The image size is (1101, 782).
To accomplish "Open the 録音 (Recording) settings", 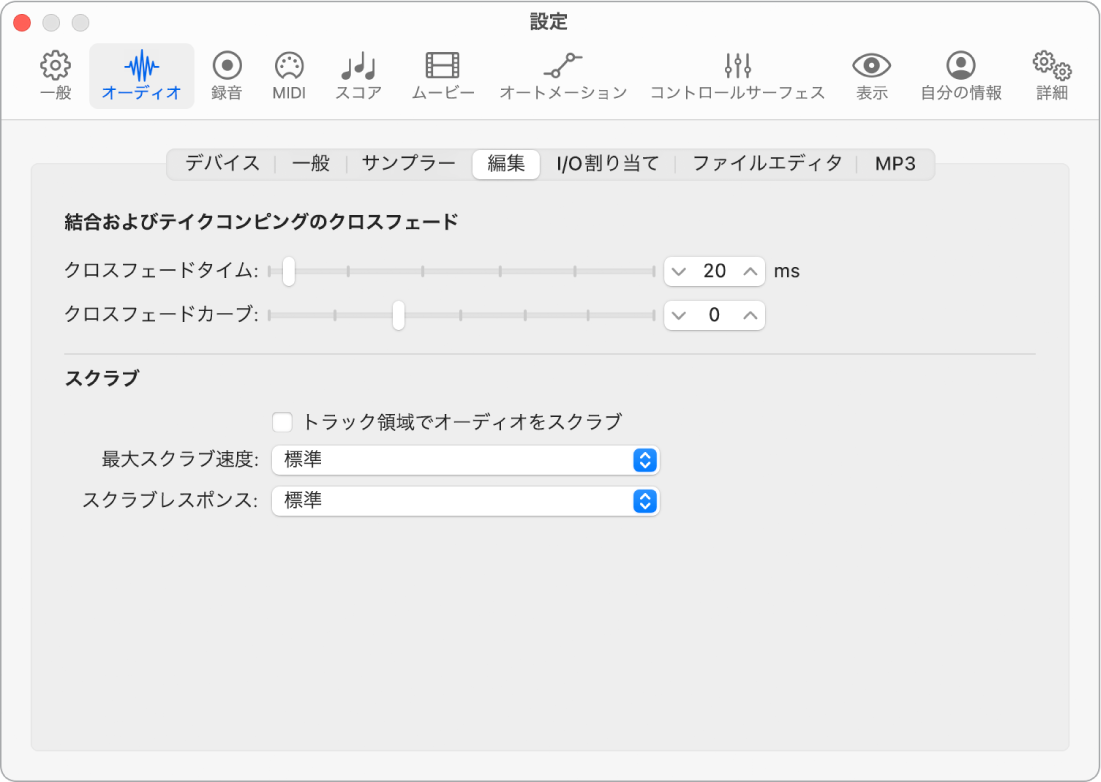I will [226, 75].
